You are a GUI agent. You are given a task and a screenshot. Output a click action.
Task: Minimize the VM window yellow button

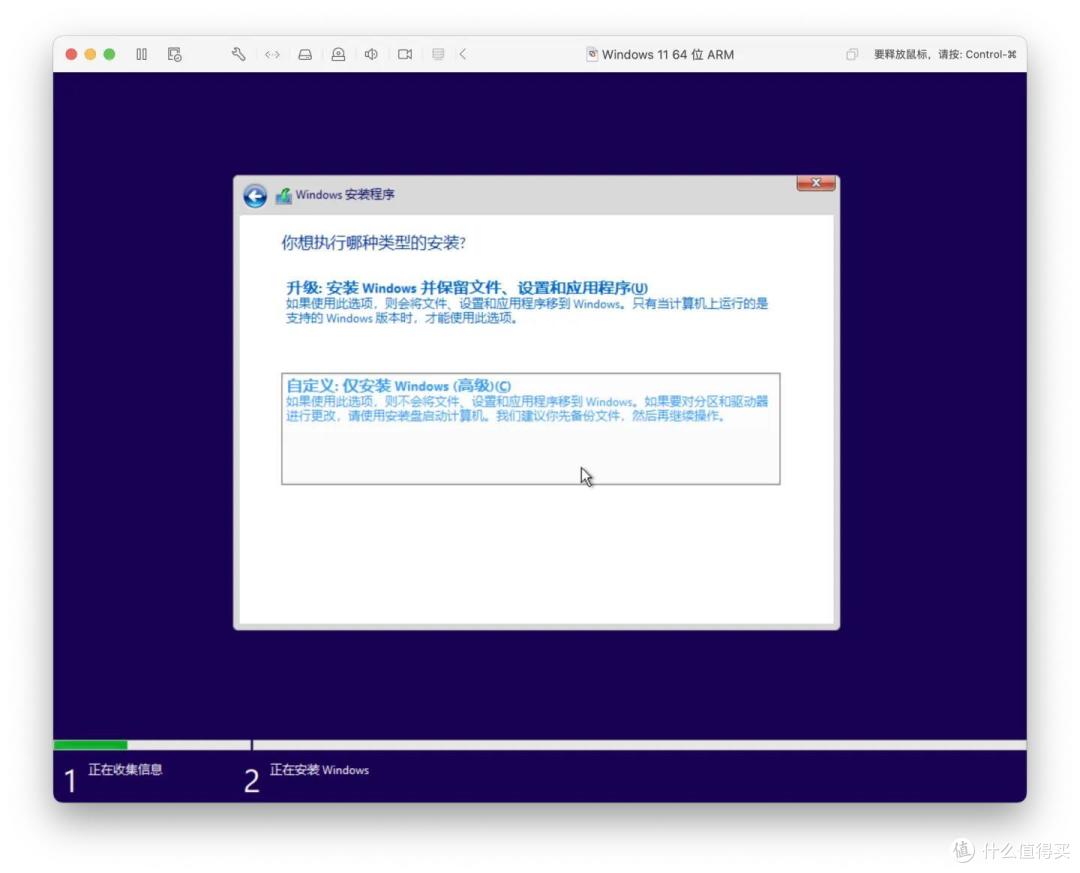coord(90,54)
